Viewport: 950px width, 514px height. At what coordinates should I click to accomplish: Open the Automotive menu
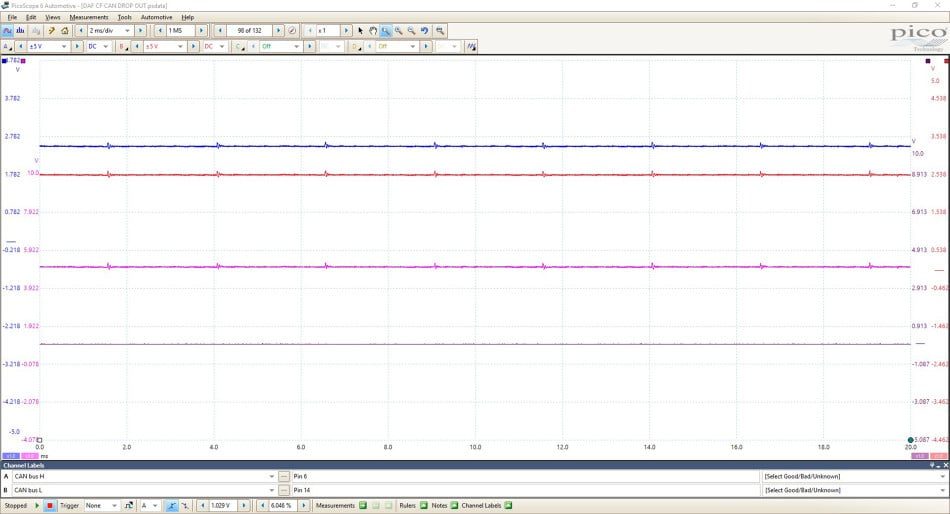click(156, 18)
